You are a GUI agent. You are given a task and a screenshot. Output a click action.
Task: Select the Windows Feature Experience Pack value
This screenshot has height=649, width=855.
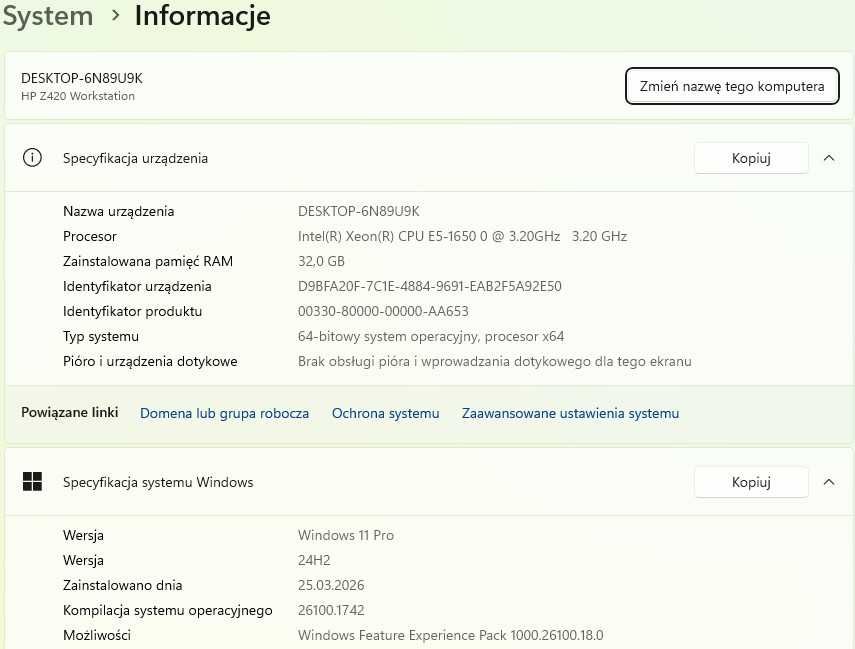450,635
